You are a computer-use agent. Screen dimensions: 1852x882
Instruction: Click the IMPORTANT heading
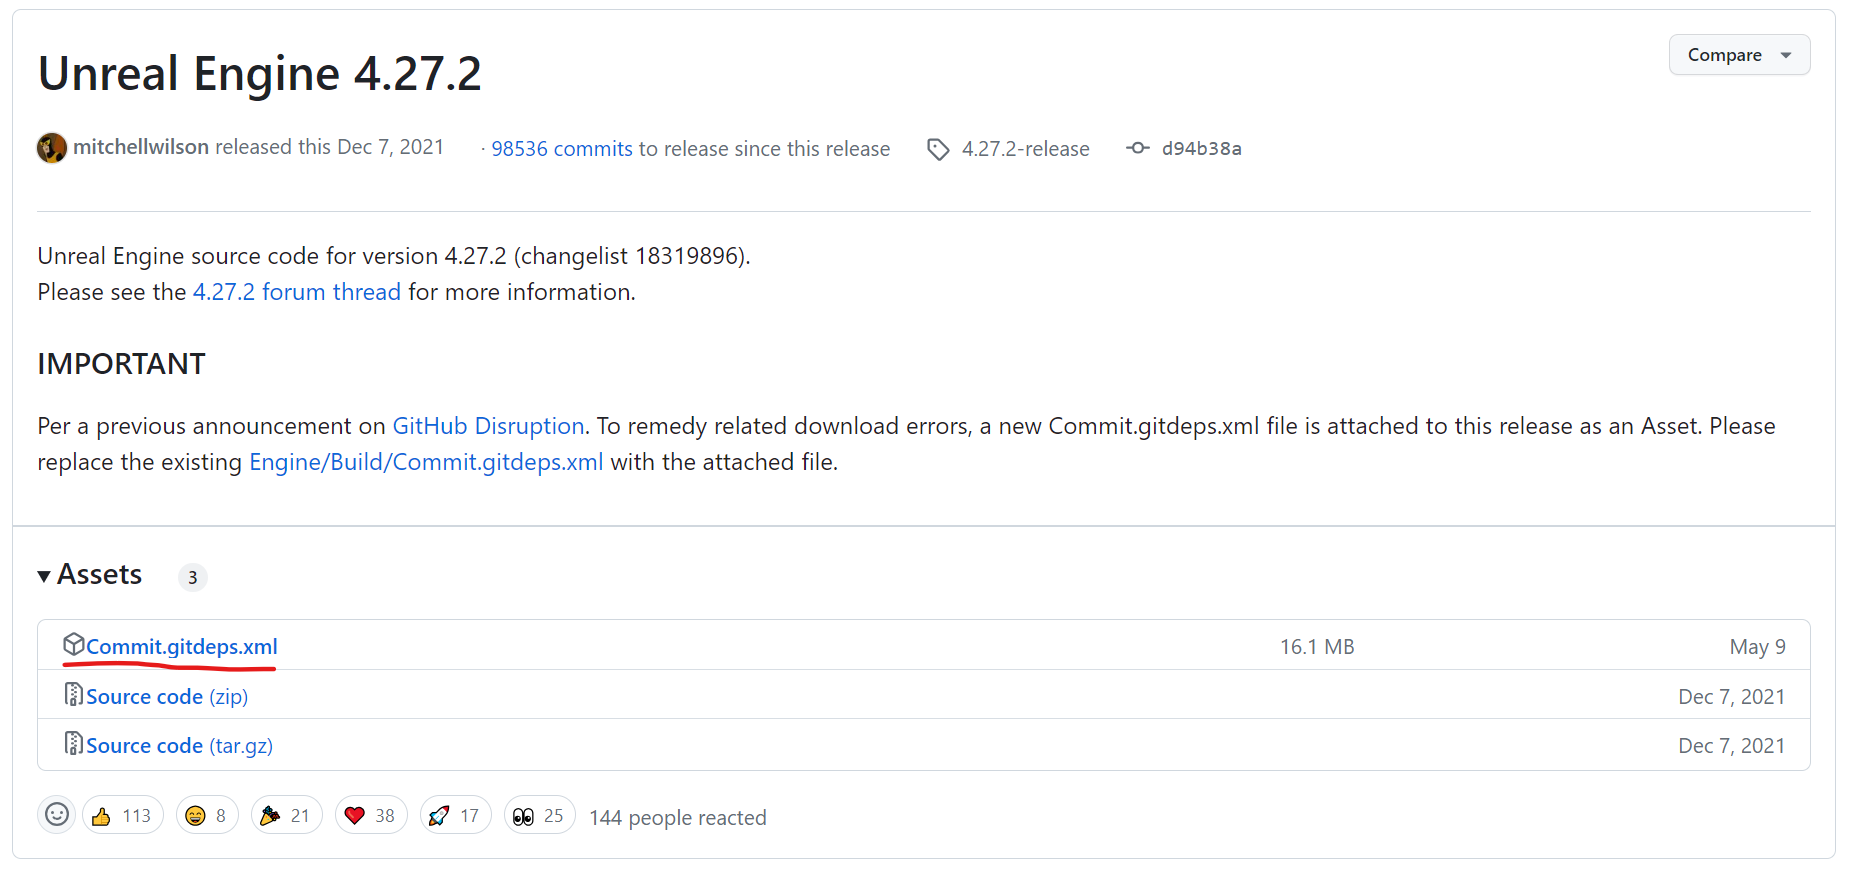pyautogui.click(x=122, y=364)
